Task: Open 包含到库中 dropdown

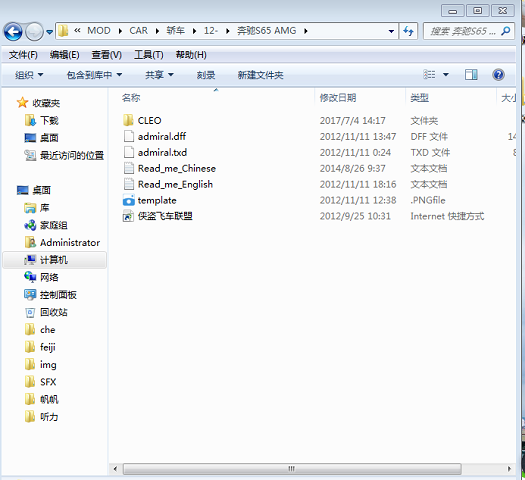Action: 94,75
